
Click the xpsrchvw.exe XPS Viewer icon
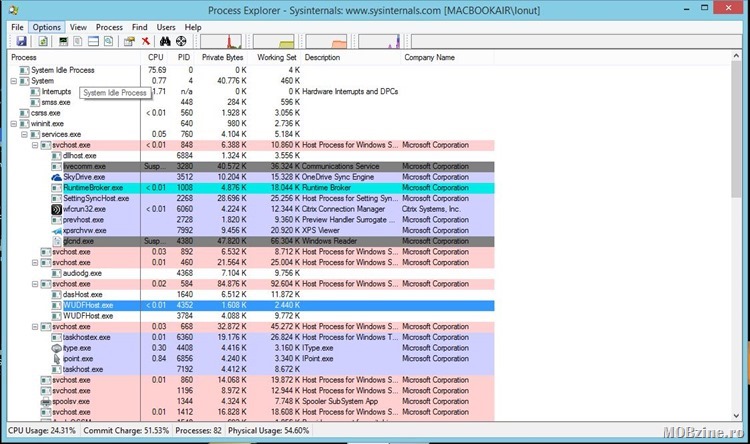[x=56, y=231]
